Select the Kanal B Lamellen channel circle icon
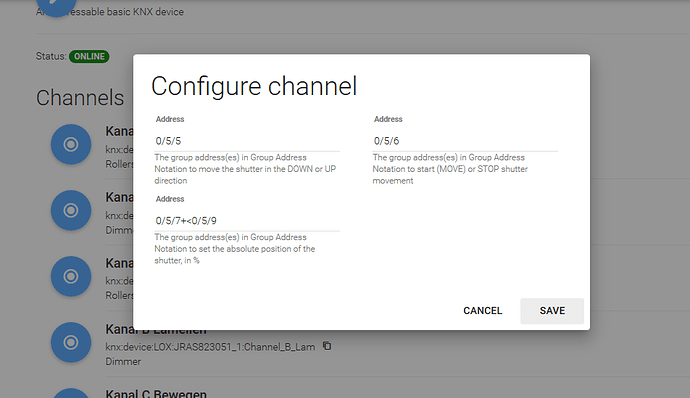The height and width of the screenshot is (398, 690). (71, 342)
